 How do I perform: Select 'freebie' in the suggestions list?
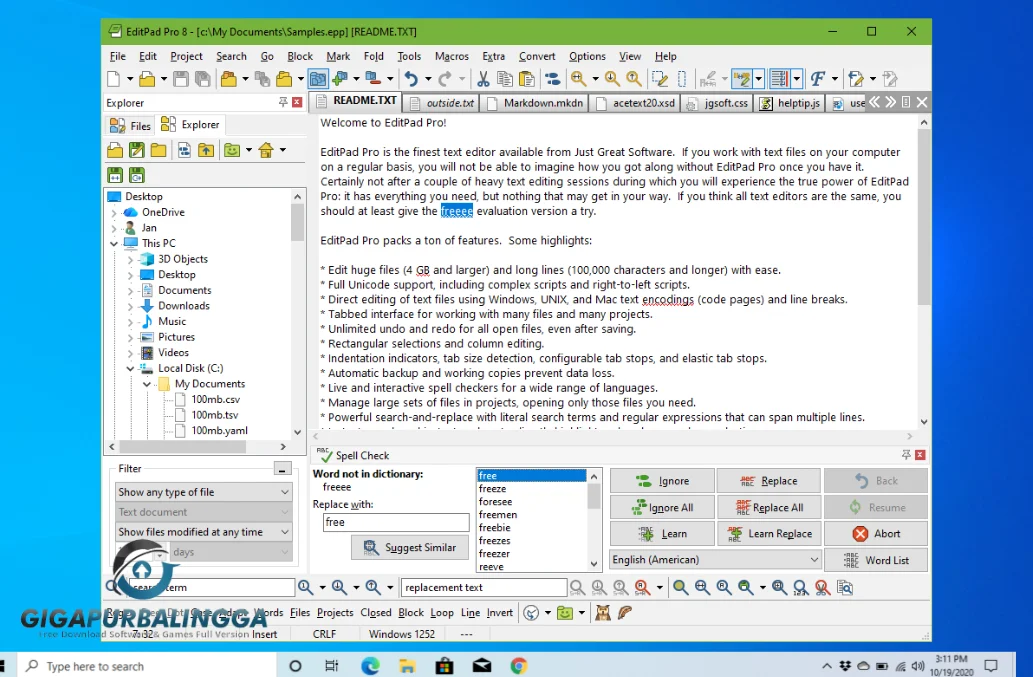531,528
